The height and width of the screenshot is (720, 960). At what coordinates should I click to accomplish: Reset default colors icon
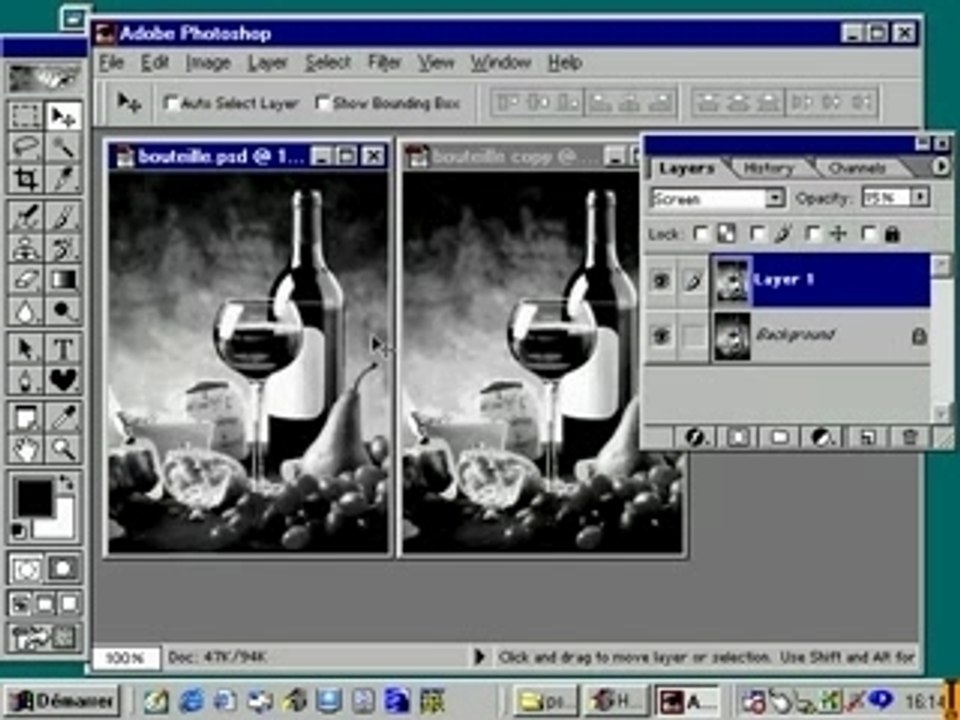pyautogui.click(x=18, y=530)
